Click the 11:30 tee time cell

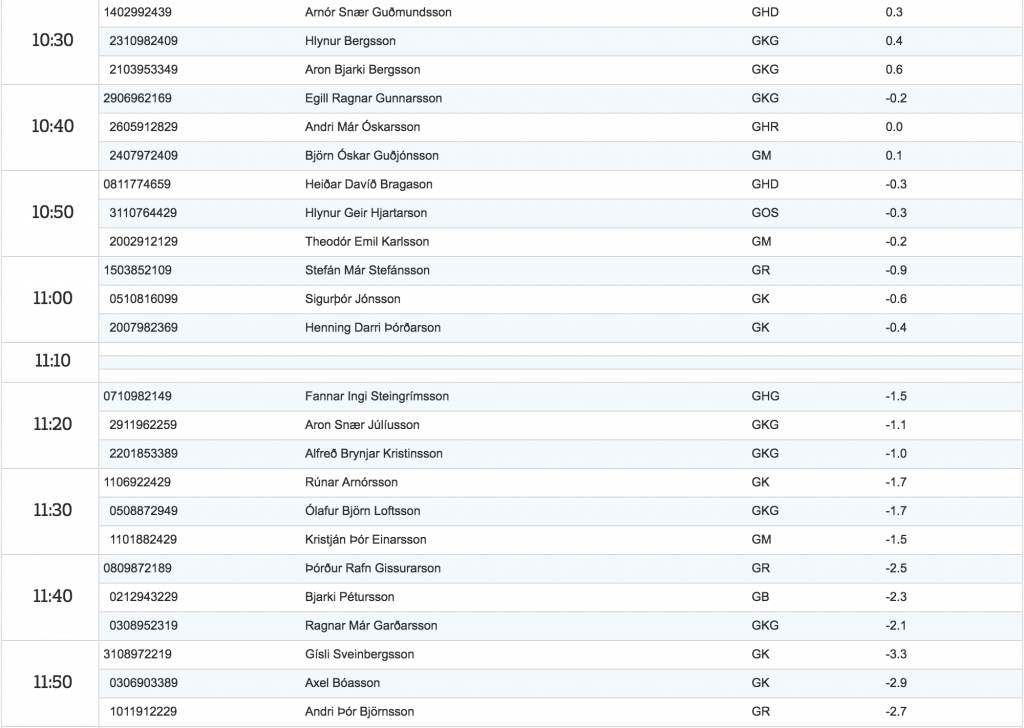point(52,511)
